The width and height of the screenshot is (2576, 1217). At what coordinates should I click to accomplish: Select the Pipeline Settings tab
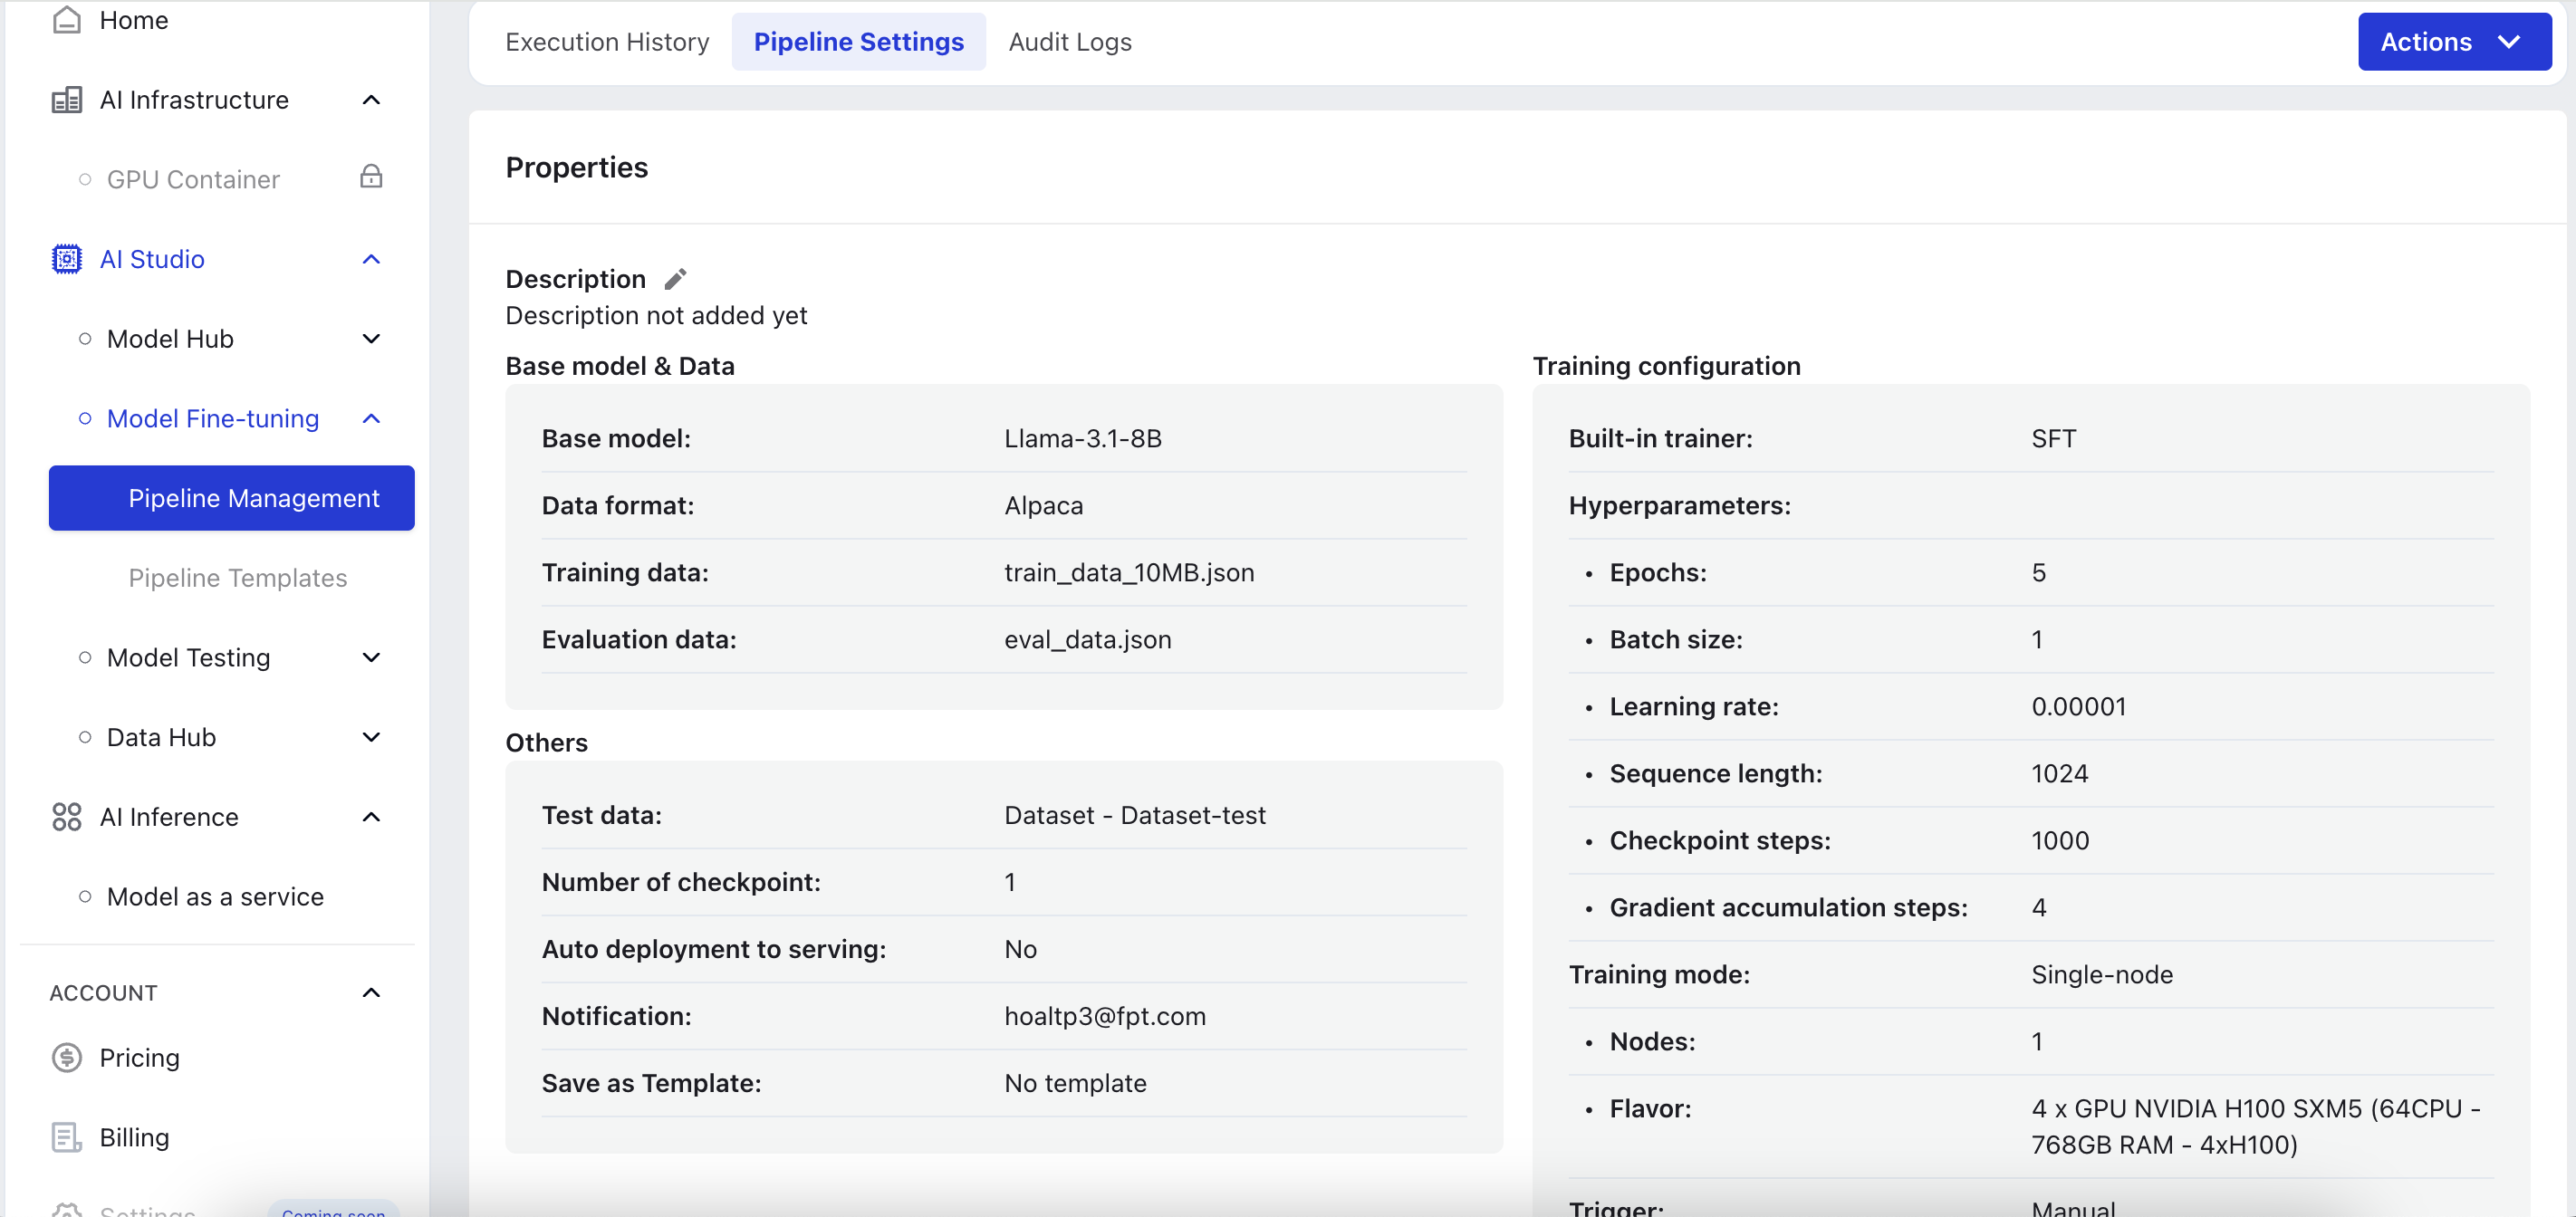(x=859, y=42)
